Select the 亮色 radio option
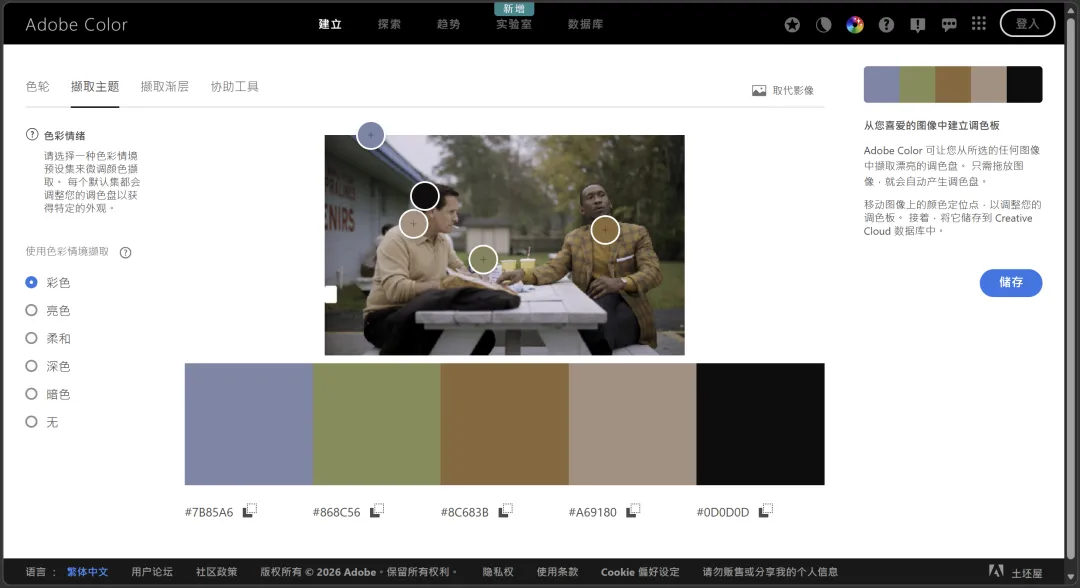This screenshot has height=588, width=1080. (31, 311)
